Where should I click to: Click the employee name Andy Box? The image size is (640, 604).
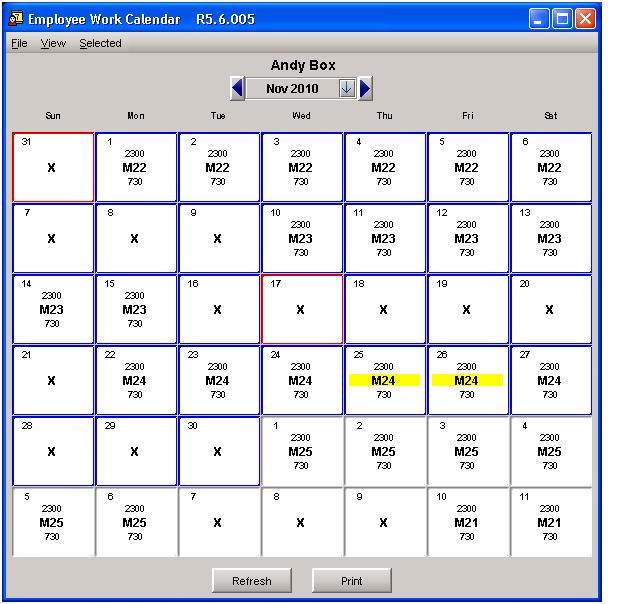click(x=303, y=65)
